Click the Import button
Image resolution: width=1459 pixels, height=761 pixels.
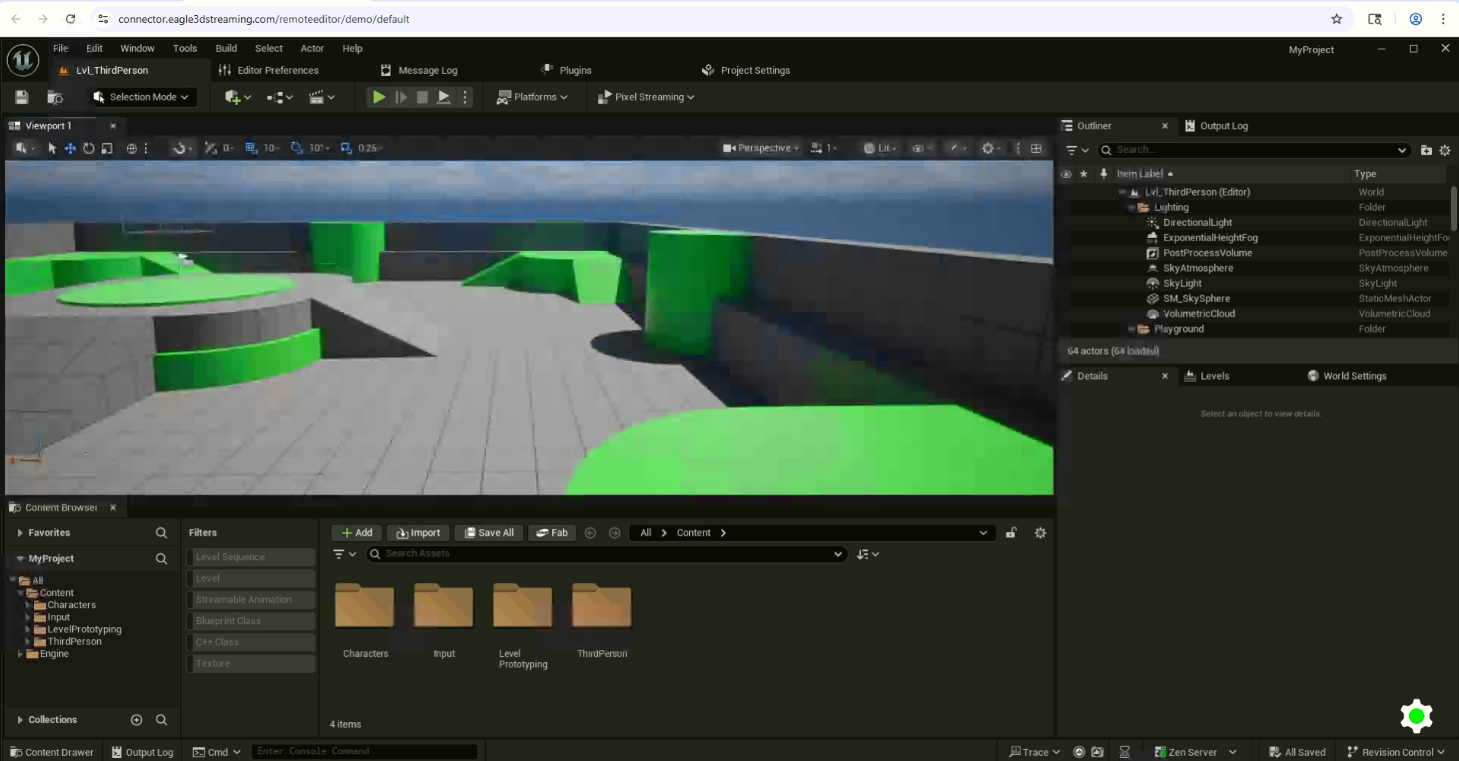tap(418, 533)
